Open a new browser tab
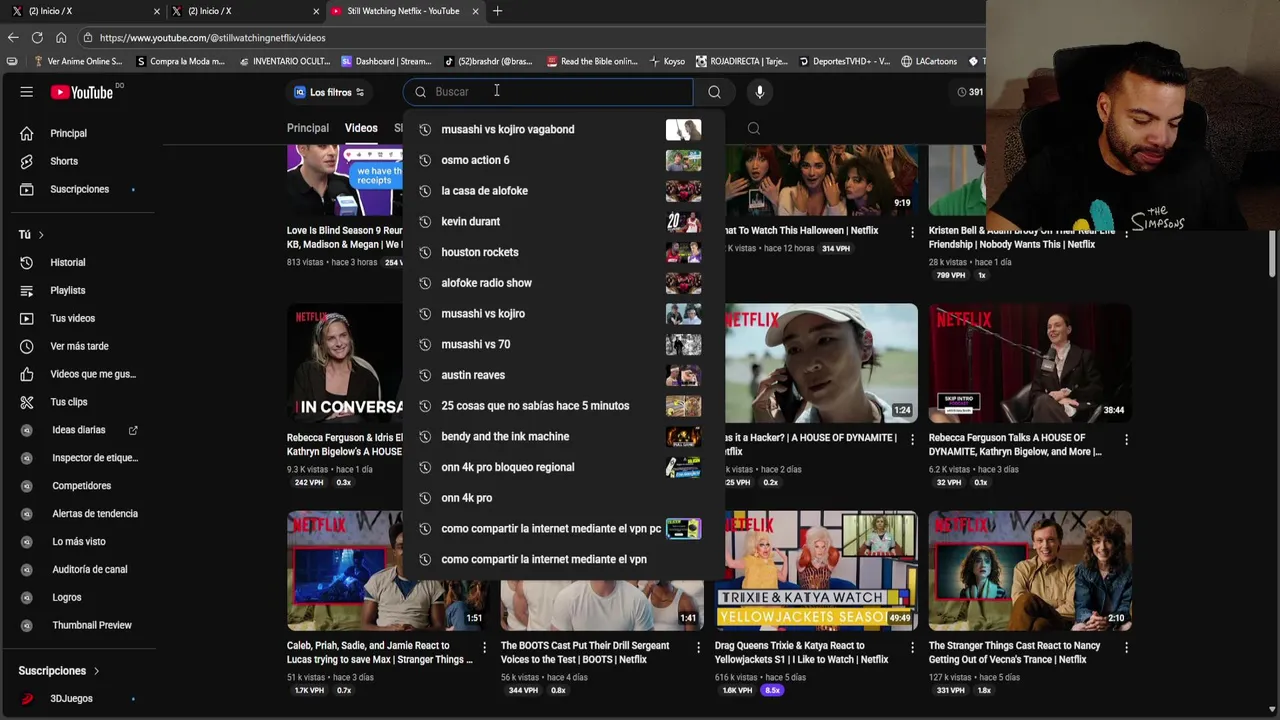This screenshot has height=720, width=1280. coord(497,11)
